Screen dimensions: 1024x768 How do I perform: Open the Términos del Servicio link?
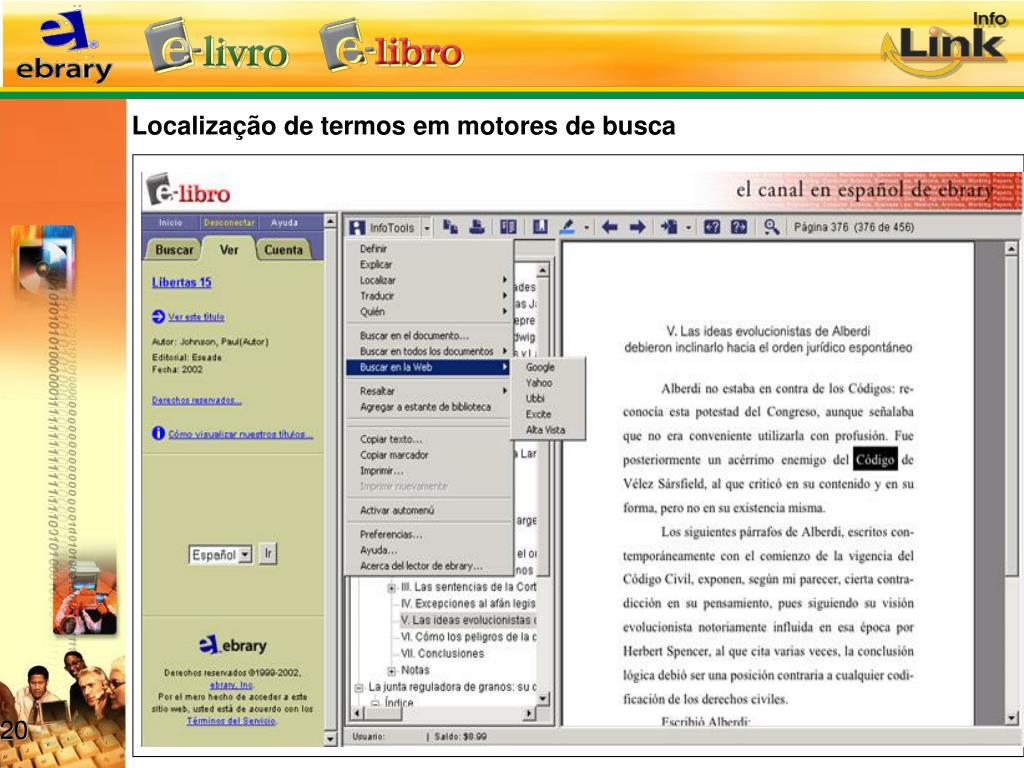231,721
